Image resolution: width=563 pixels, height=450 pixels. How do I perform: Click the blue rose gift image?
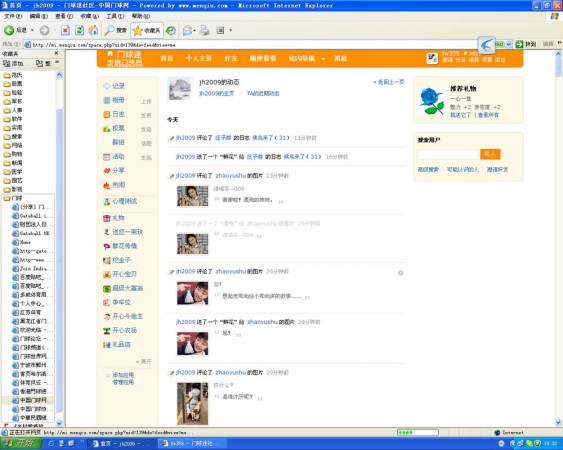[431, 101]
